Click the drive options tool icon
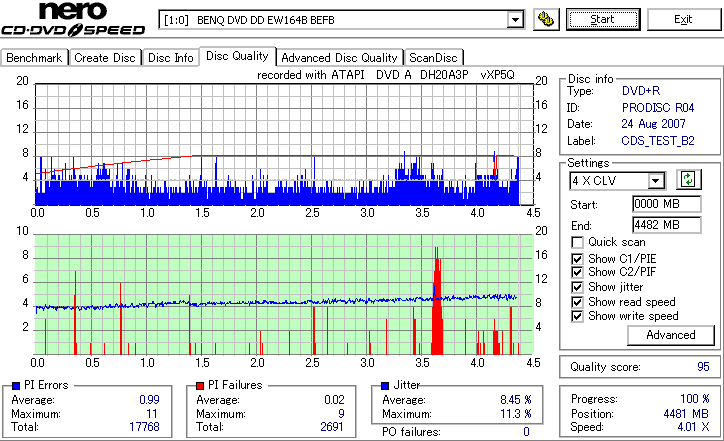The width and height of the screenshot is (724, 441). point(546,19)
